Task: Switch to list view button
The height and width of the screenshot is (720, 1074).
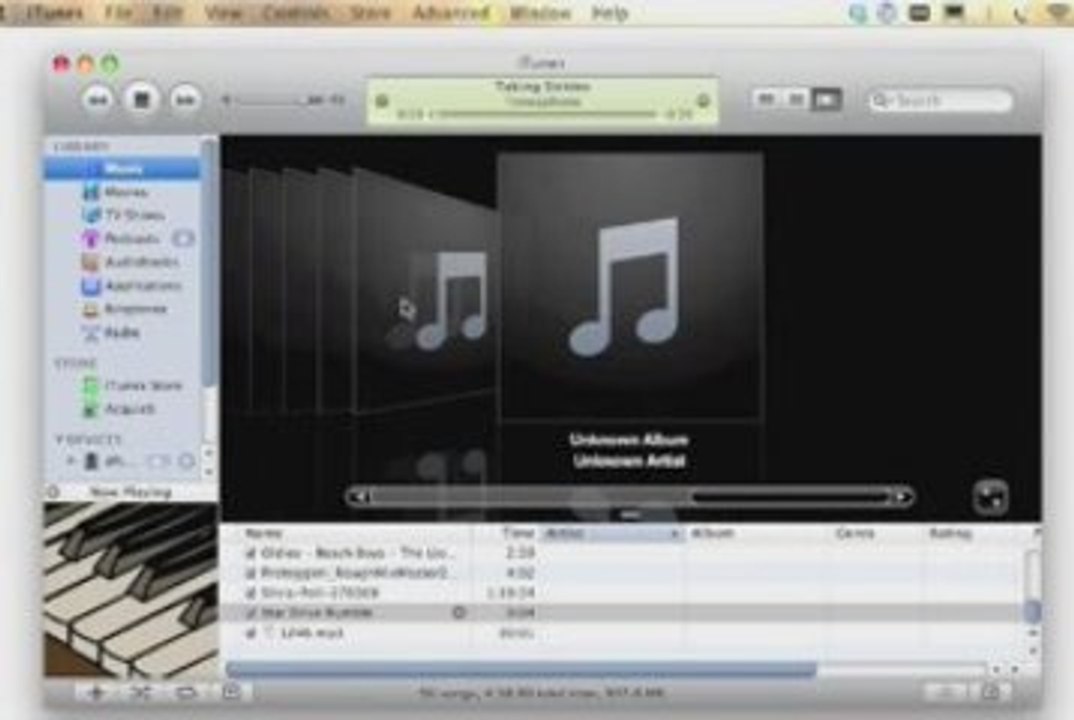Action: (766, 100)
